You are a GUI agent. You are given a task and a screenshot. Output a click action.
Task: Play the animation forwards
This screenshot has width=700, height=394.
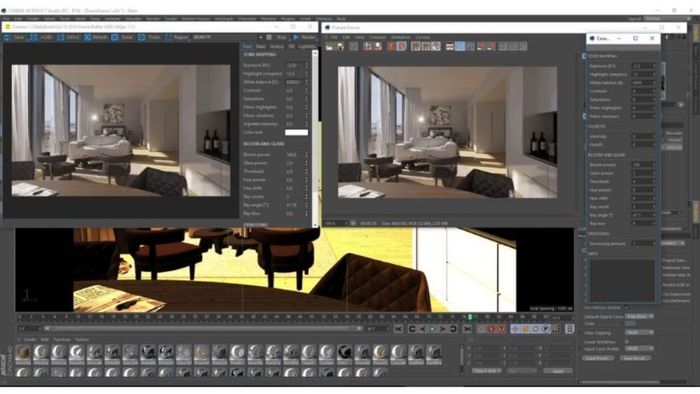pyautogui.click(x=432, y=329)
